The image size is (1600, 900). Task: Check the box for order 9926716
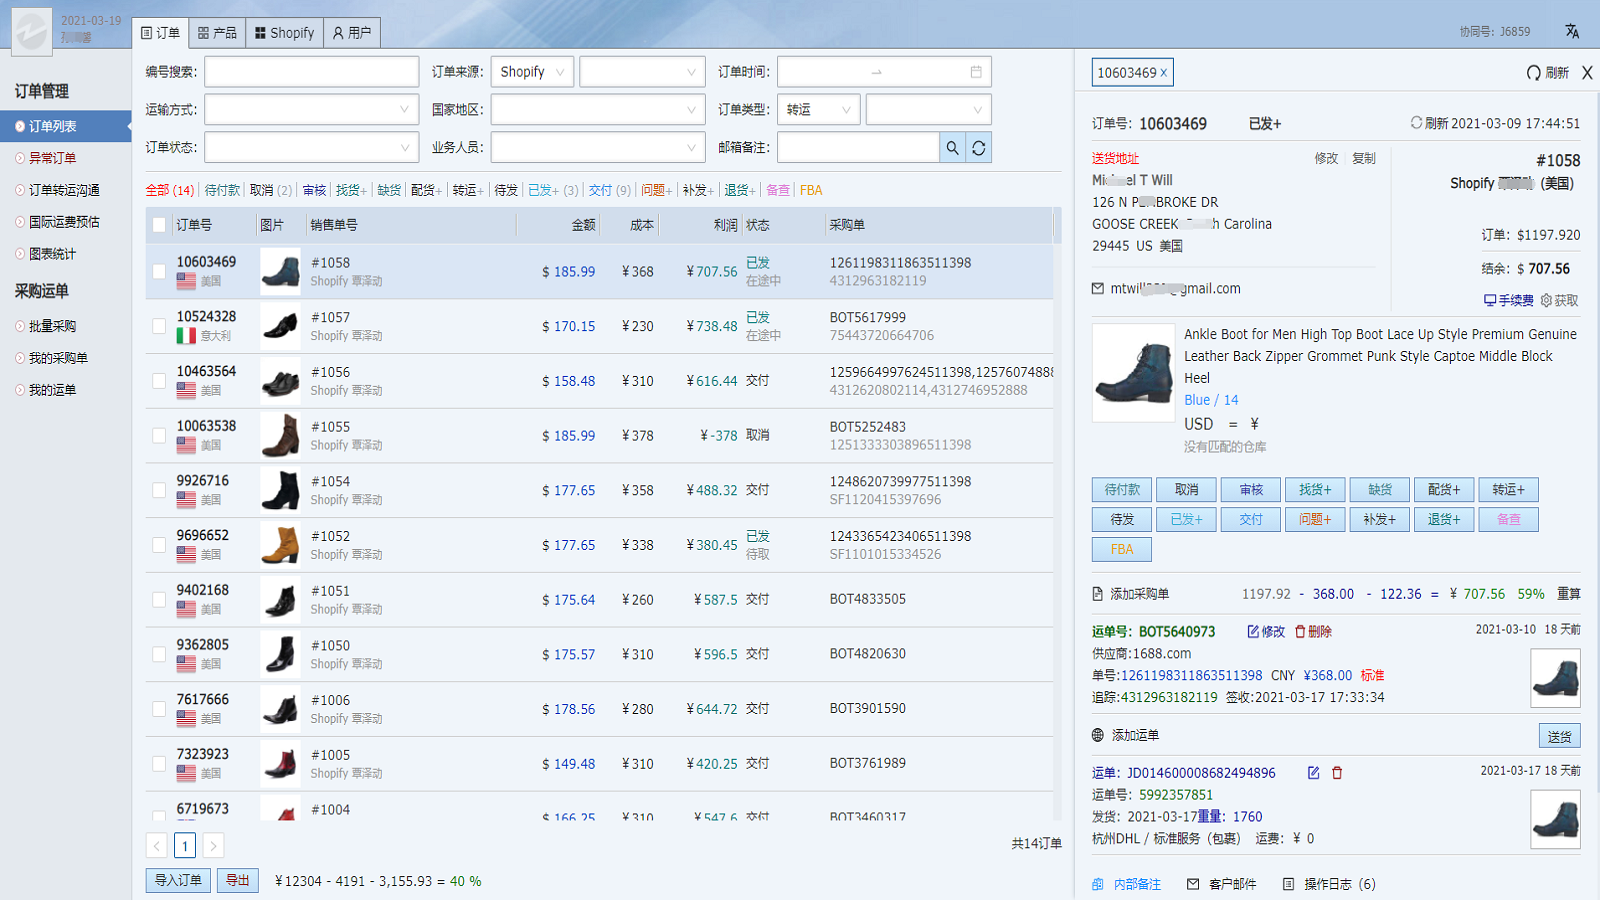159,490
